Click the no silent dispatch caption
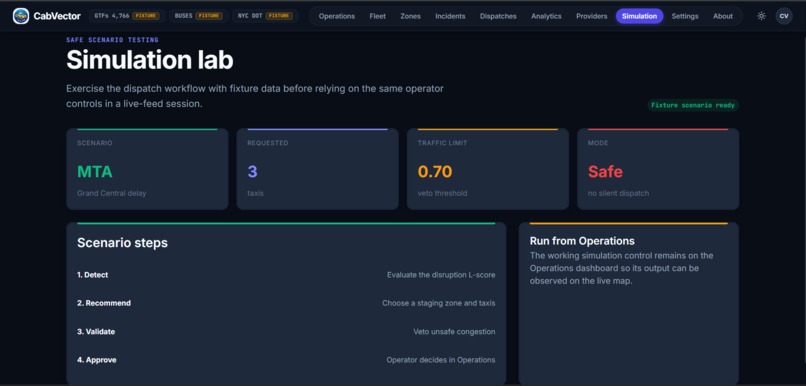 click(618, 193)
